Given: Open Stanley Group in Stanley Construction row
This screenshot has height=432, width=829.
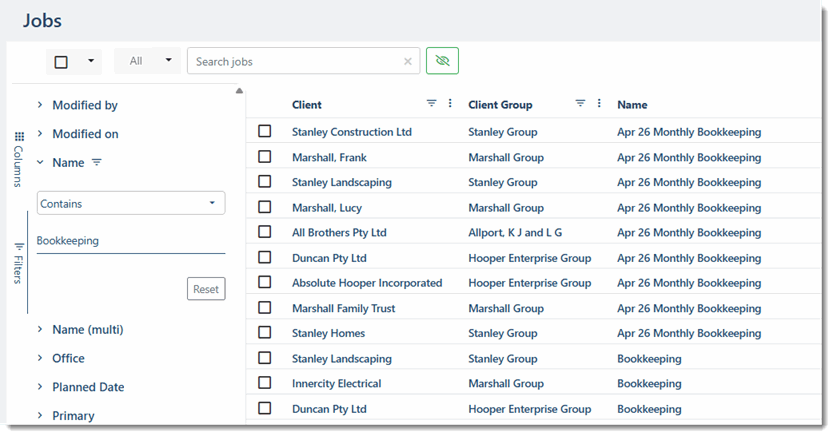Looking at the screenshot, I should click(x=502, y=132).
